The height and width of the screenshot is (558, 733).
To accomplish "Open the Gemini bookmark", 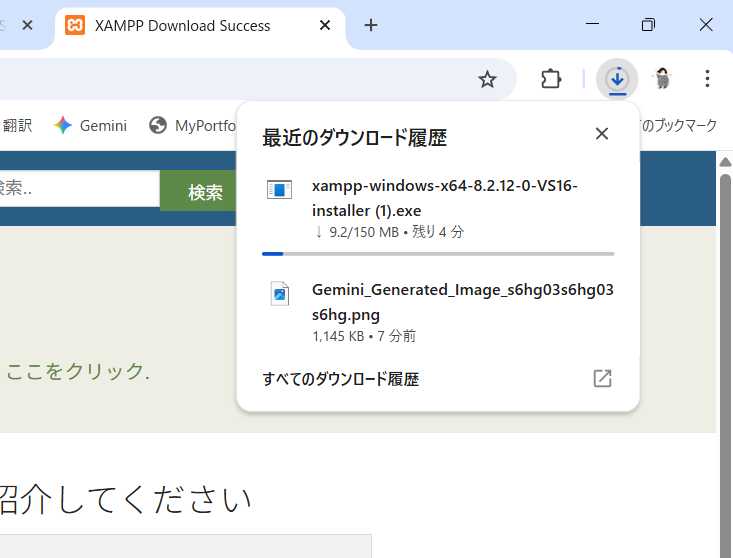I will (91, 125).
